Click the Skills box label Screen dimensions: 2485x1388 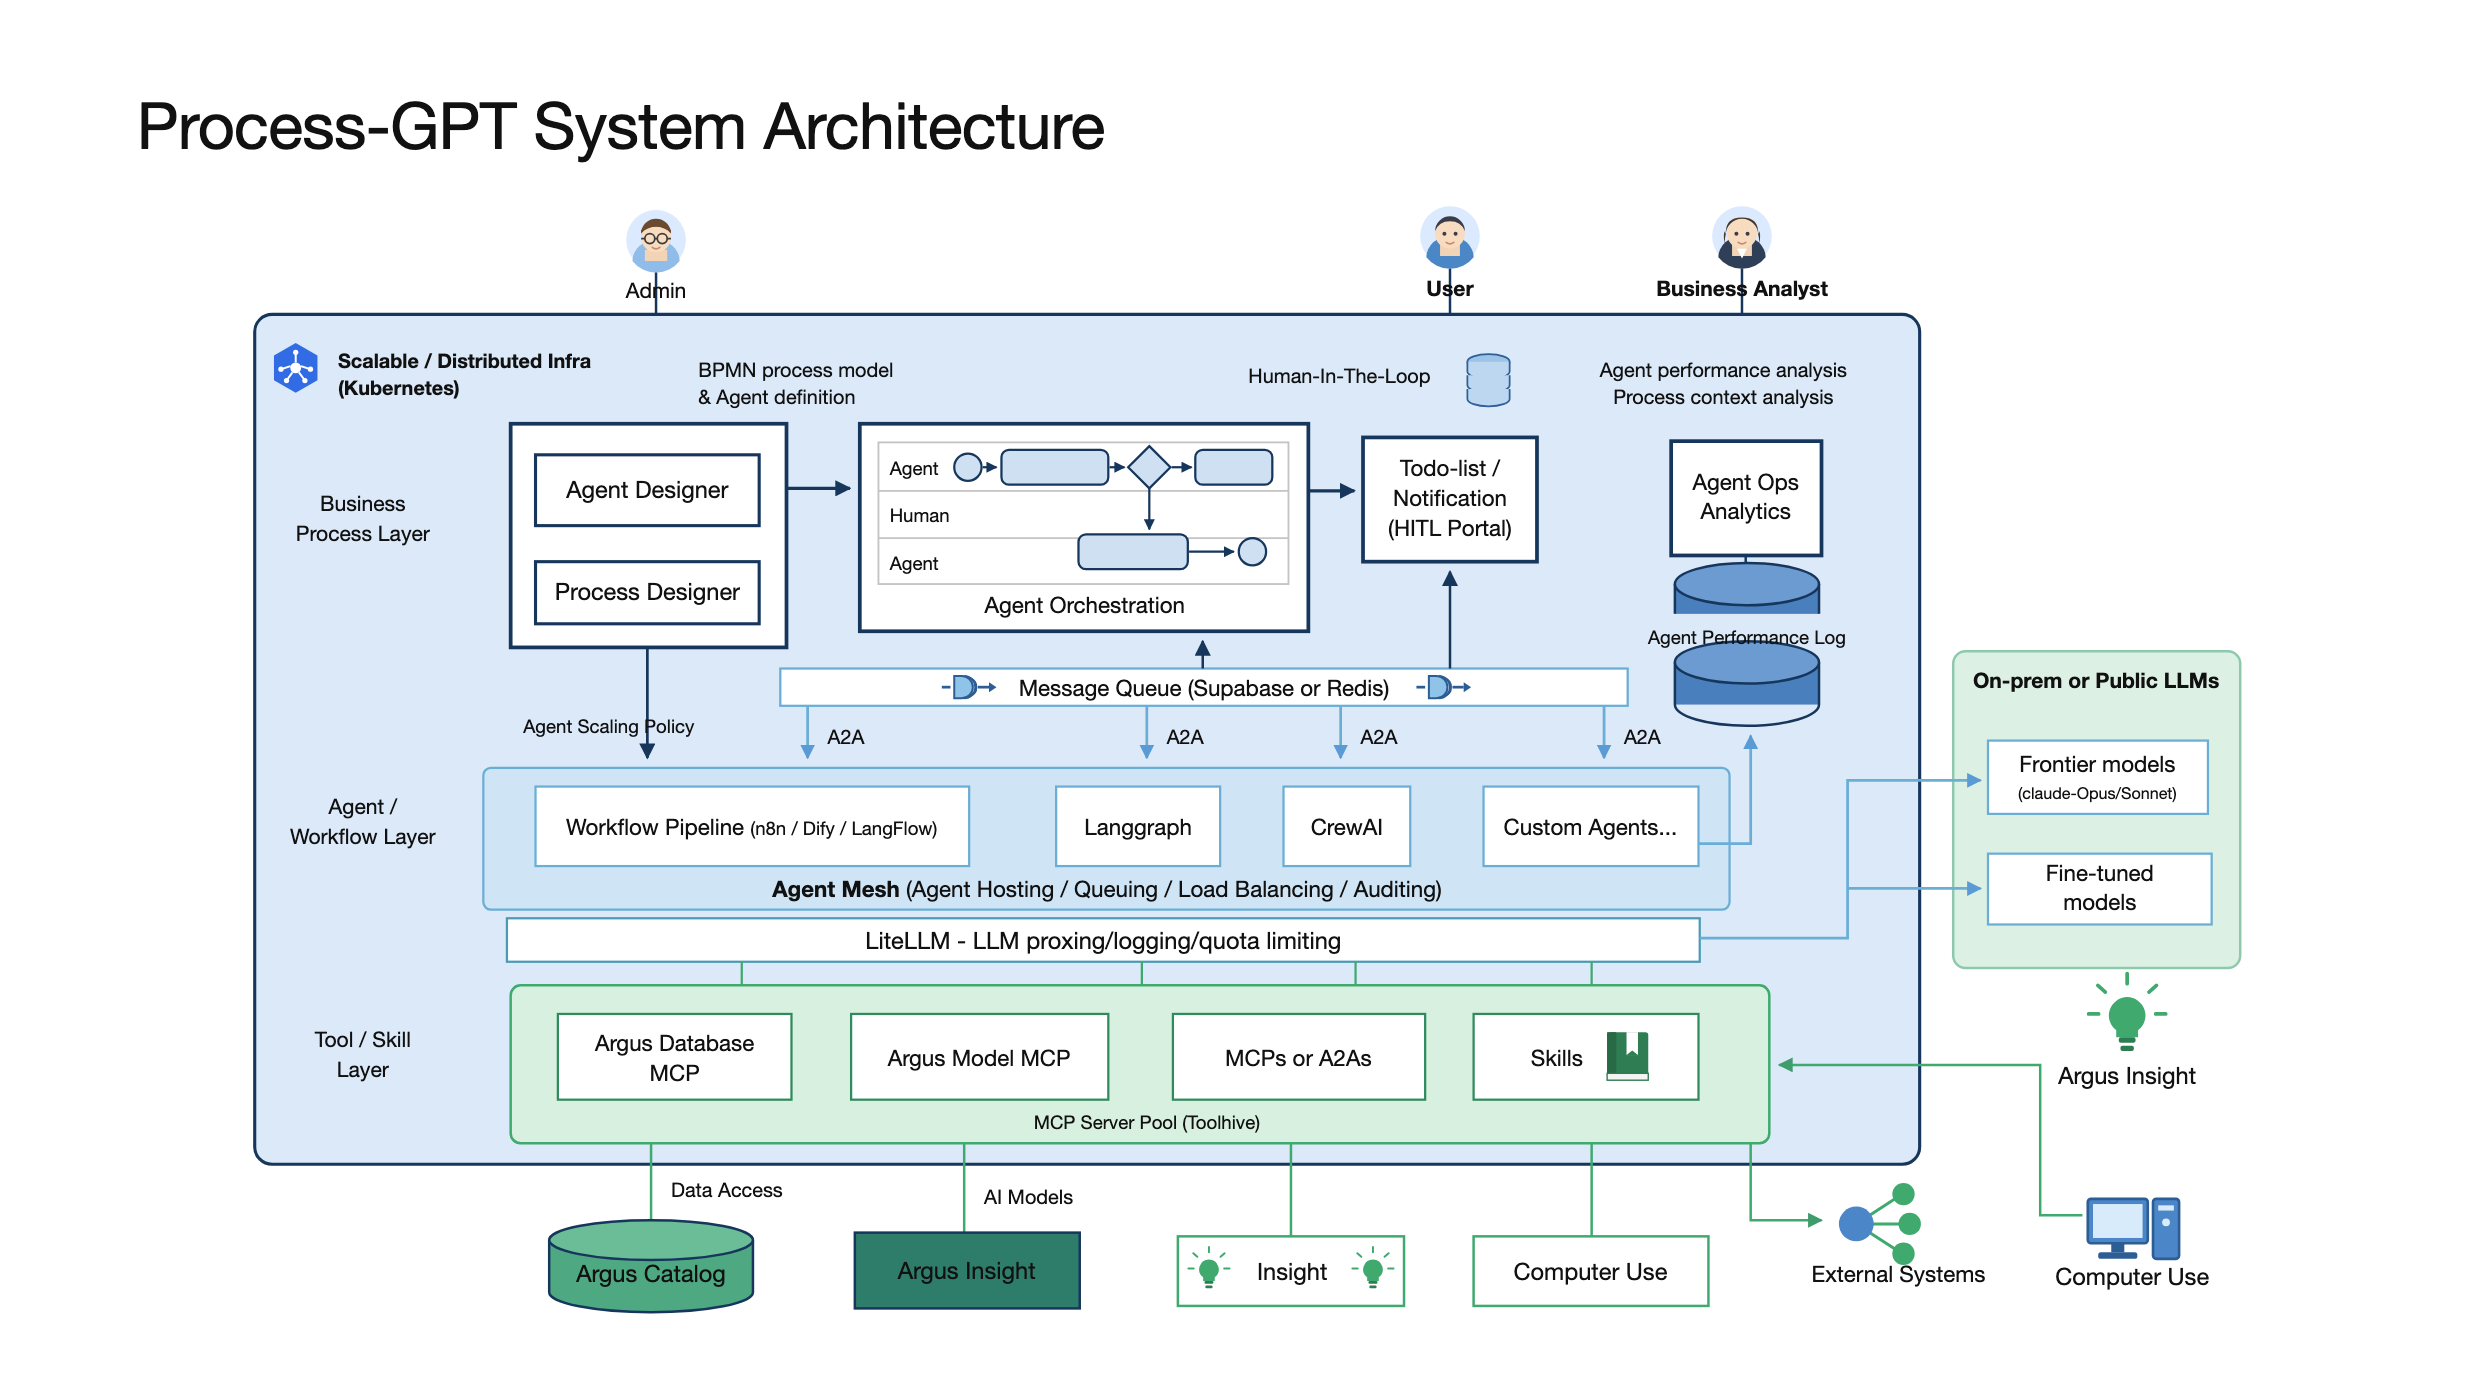click(1556, 1058)
